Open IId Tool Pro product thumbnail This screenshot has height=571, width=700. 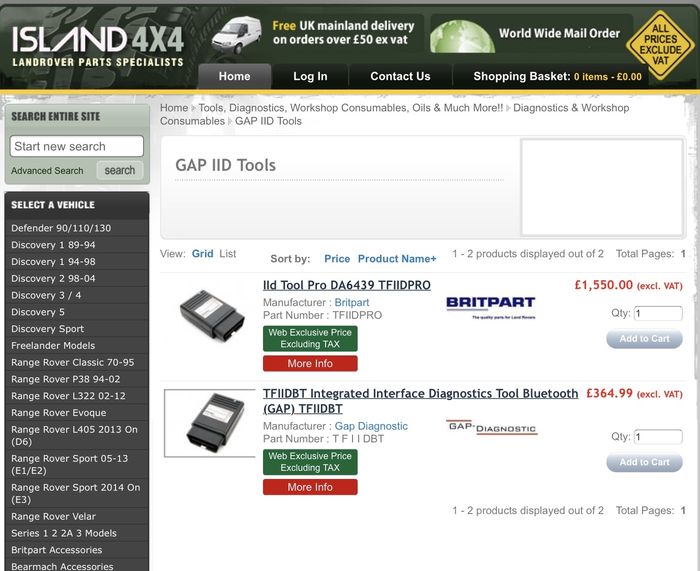click(x=212, y=315)
